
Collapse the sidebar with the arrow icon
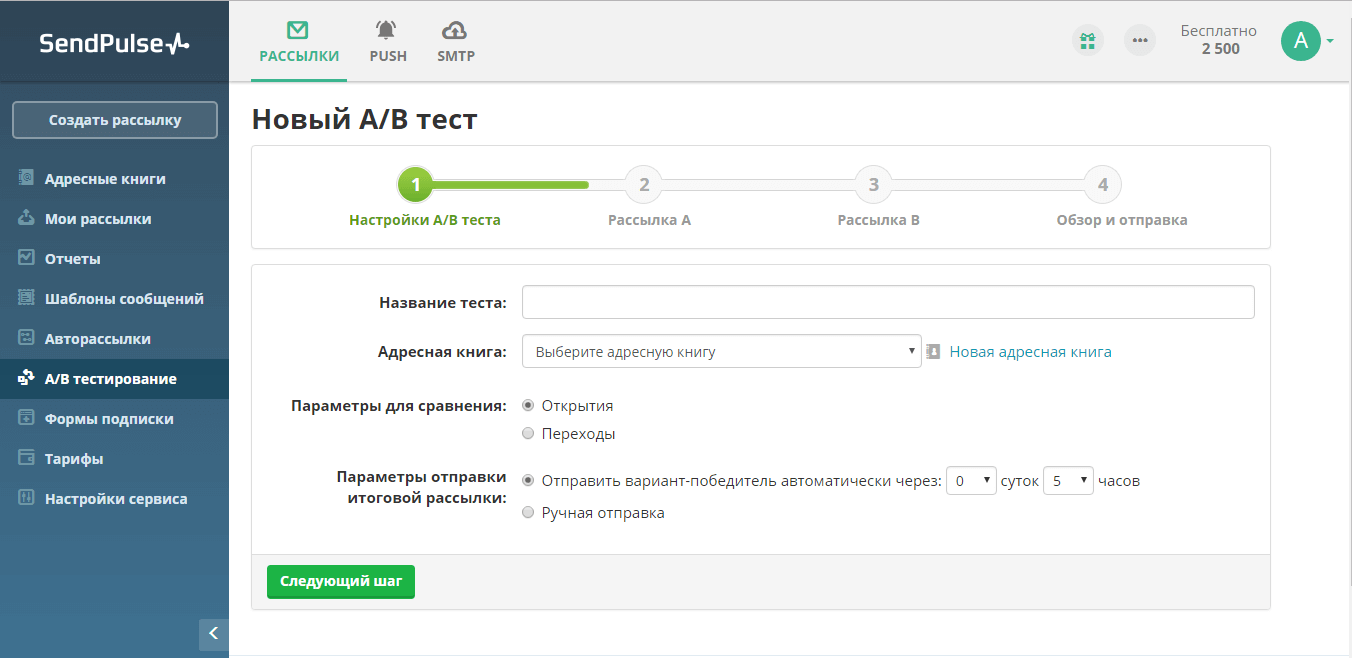pos(214,634)
